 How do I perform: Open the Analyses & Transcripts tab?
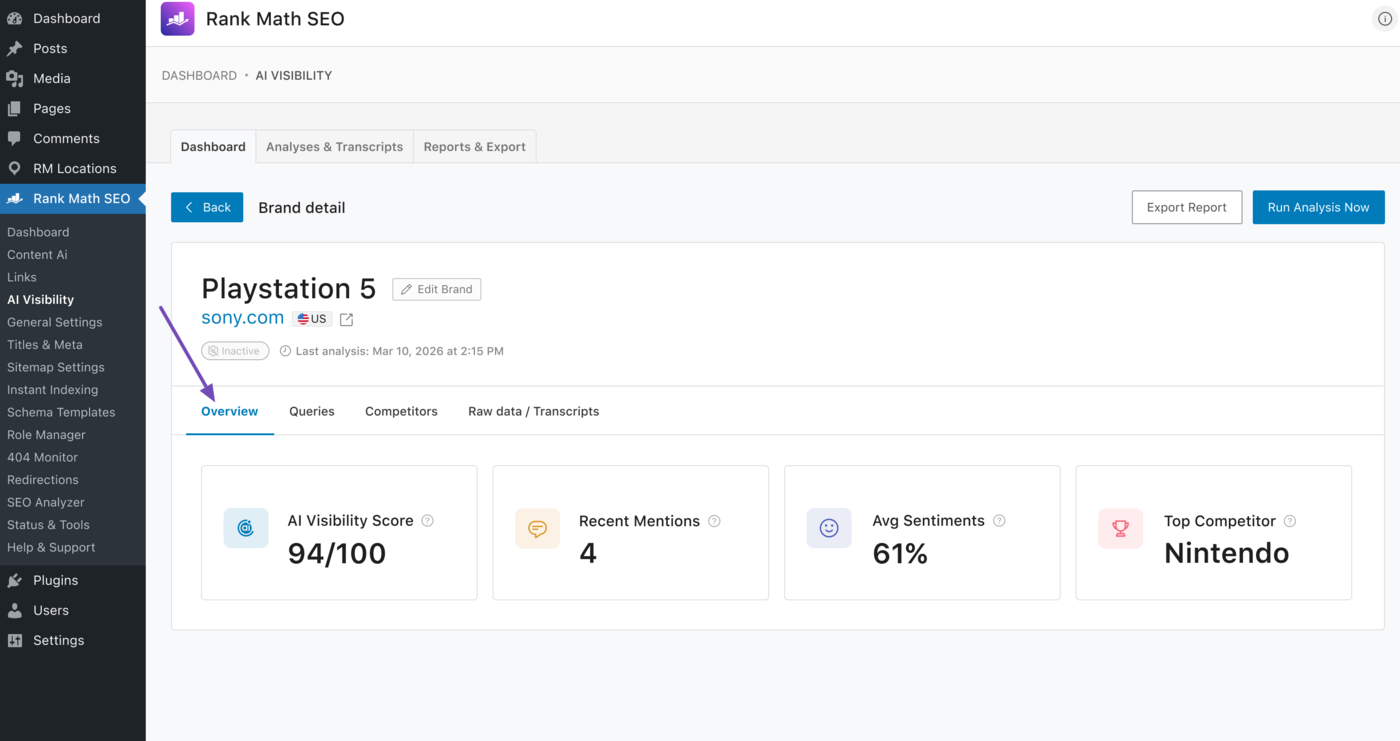point(334,146)
